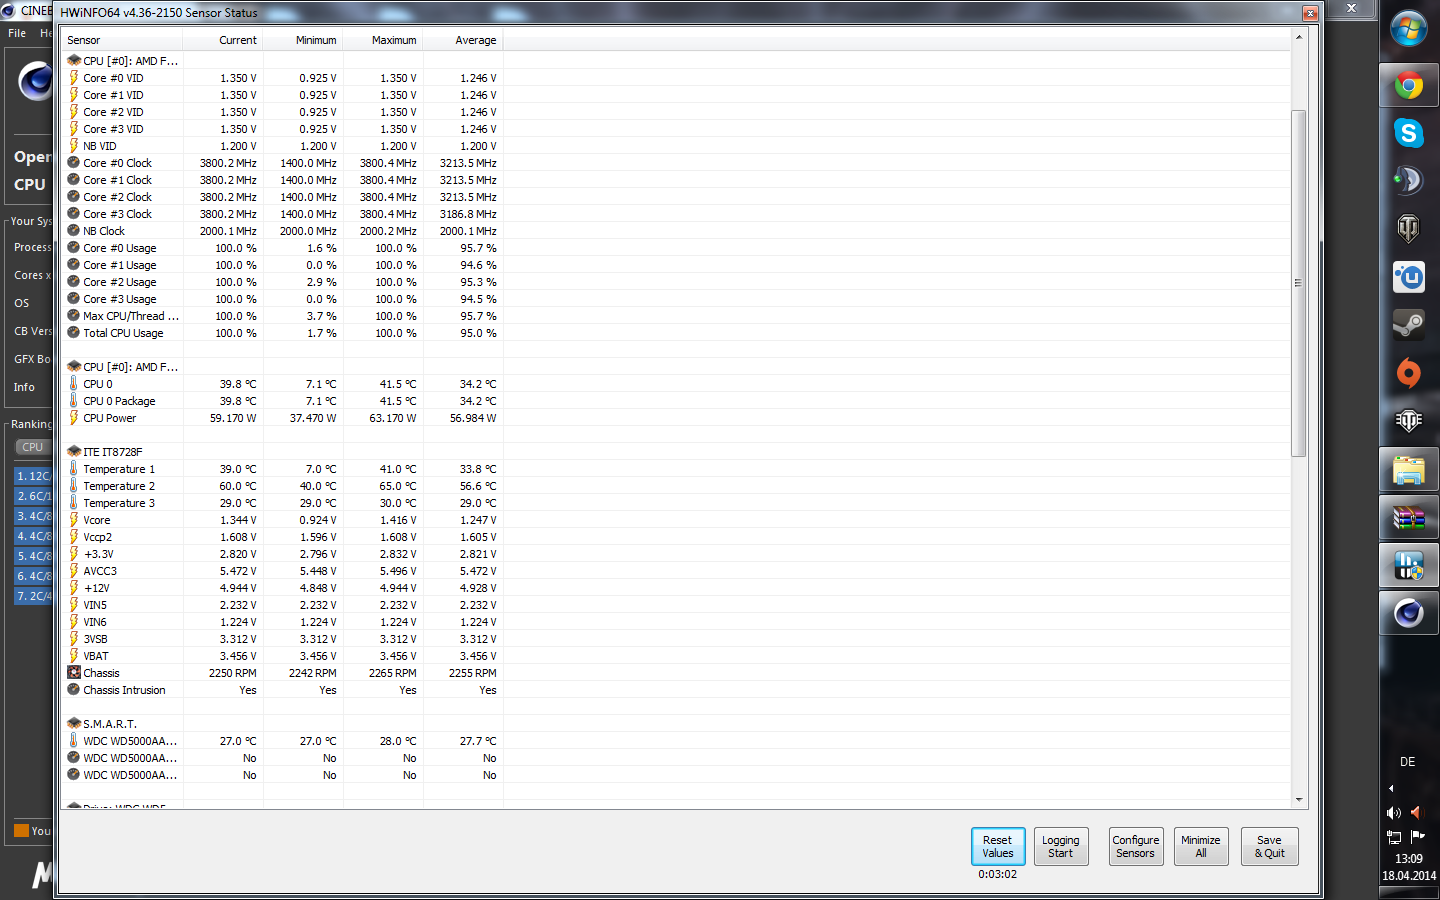
Task: Click the Average column header
Action: click(x=463, y=40)
